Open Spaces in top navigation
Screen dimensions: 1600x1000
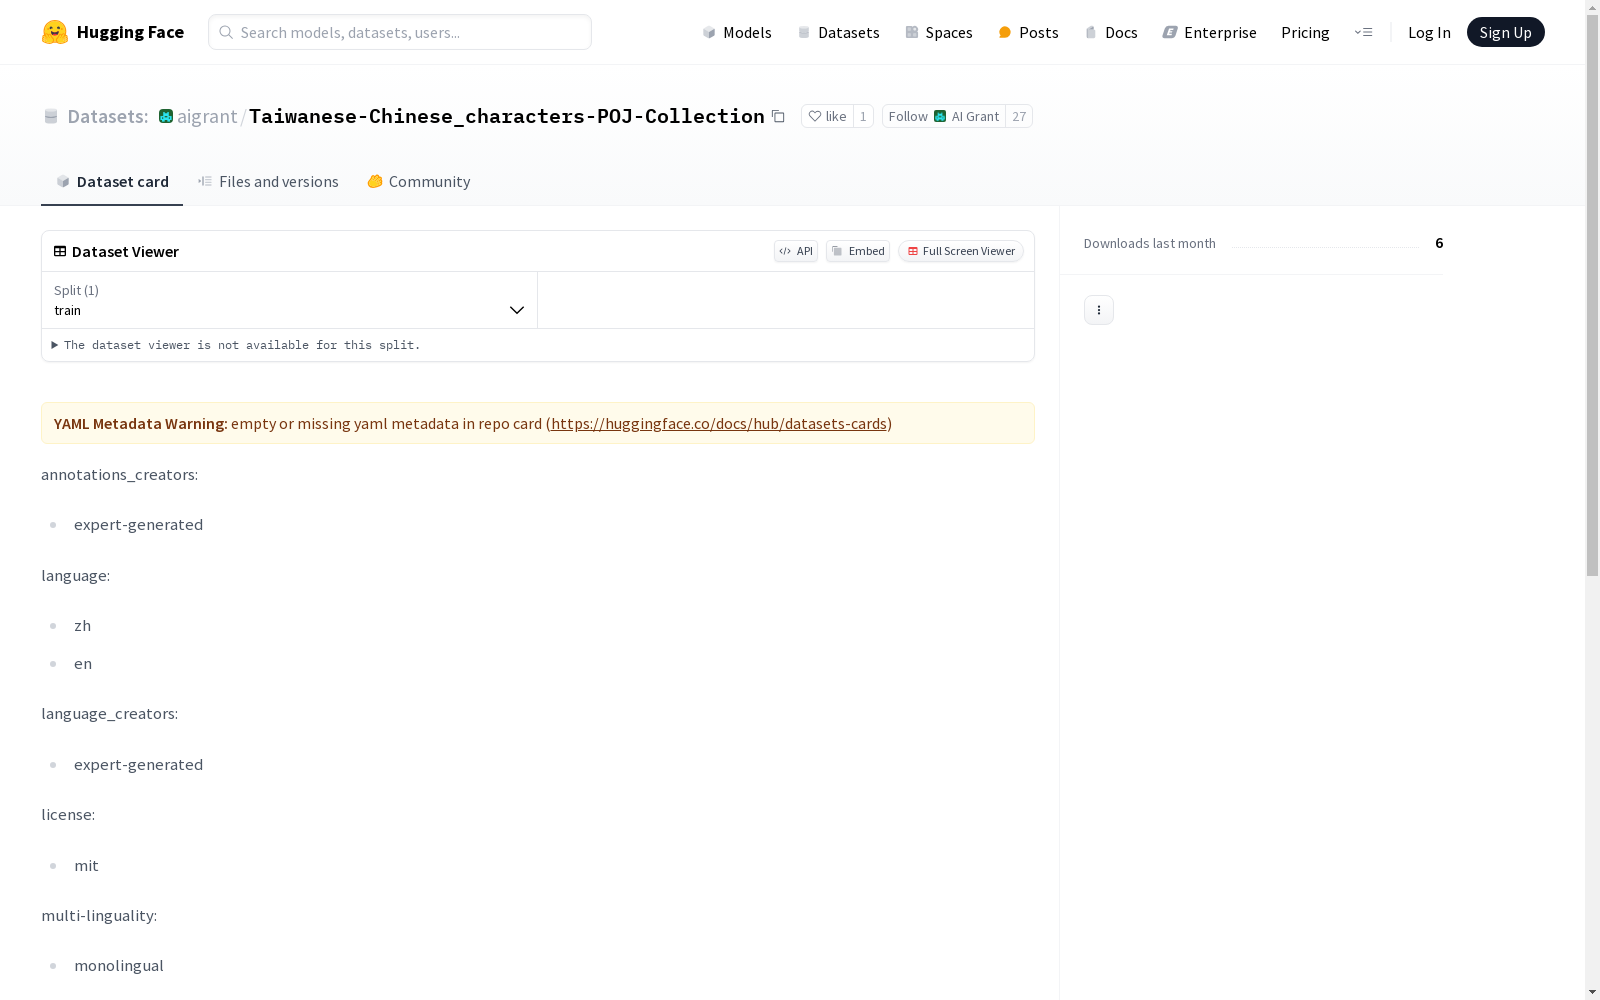pyautogui.click(x=938, y=32)
